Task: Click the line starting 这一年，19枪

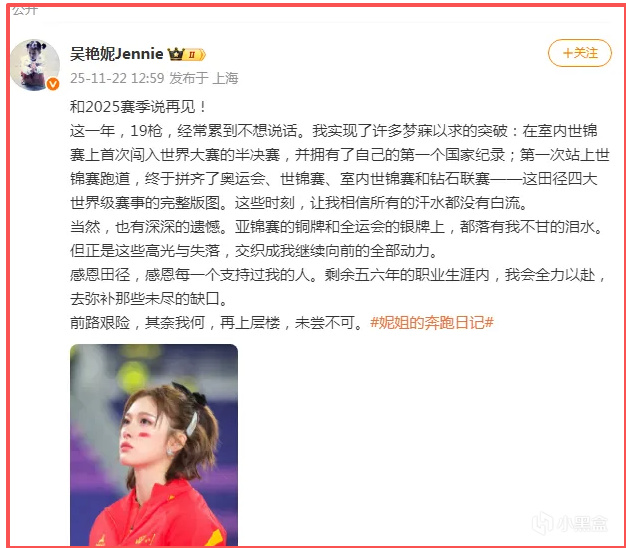Action: click(334, 131)
